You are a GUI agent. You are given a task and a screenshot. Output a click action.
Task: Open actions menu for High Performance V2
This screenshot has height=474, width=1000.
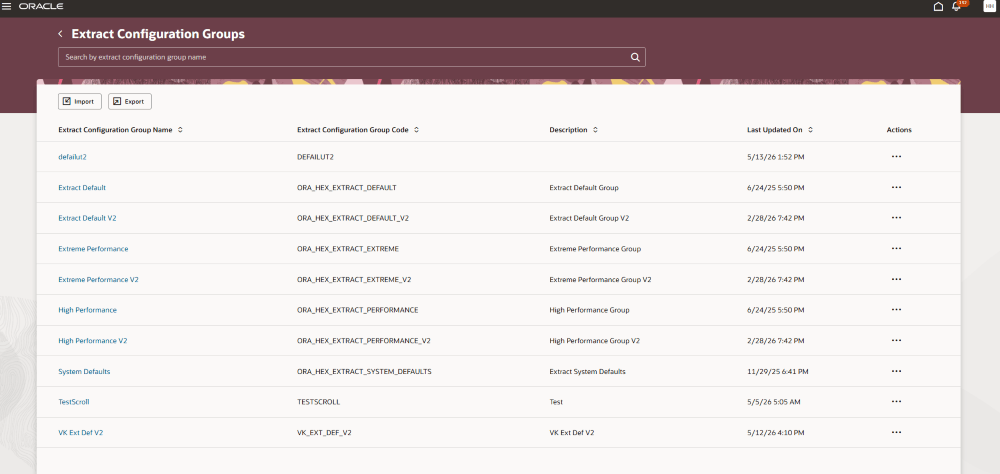[x=896, y=340]
